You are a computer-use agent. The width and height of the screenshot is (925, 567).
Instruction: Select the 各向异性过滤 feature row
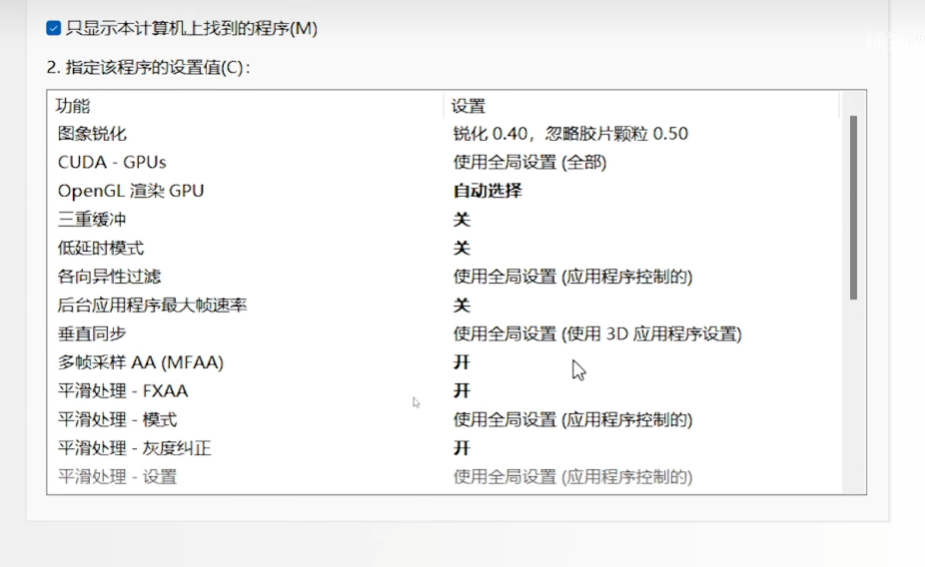[109, 277]
